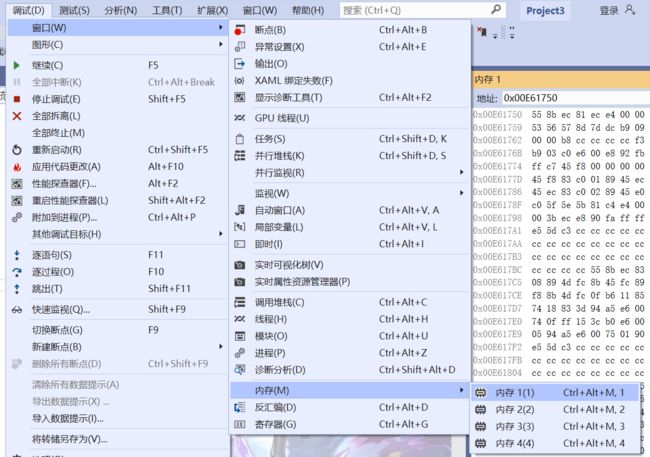Open Exception Settings (异常设置) icon entry
This screenshot has width=650, height=457.
pos(239,47)
